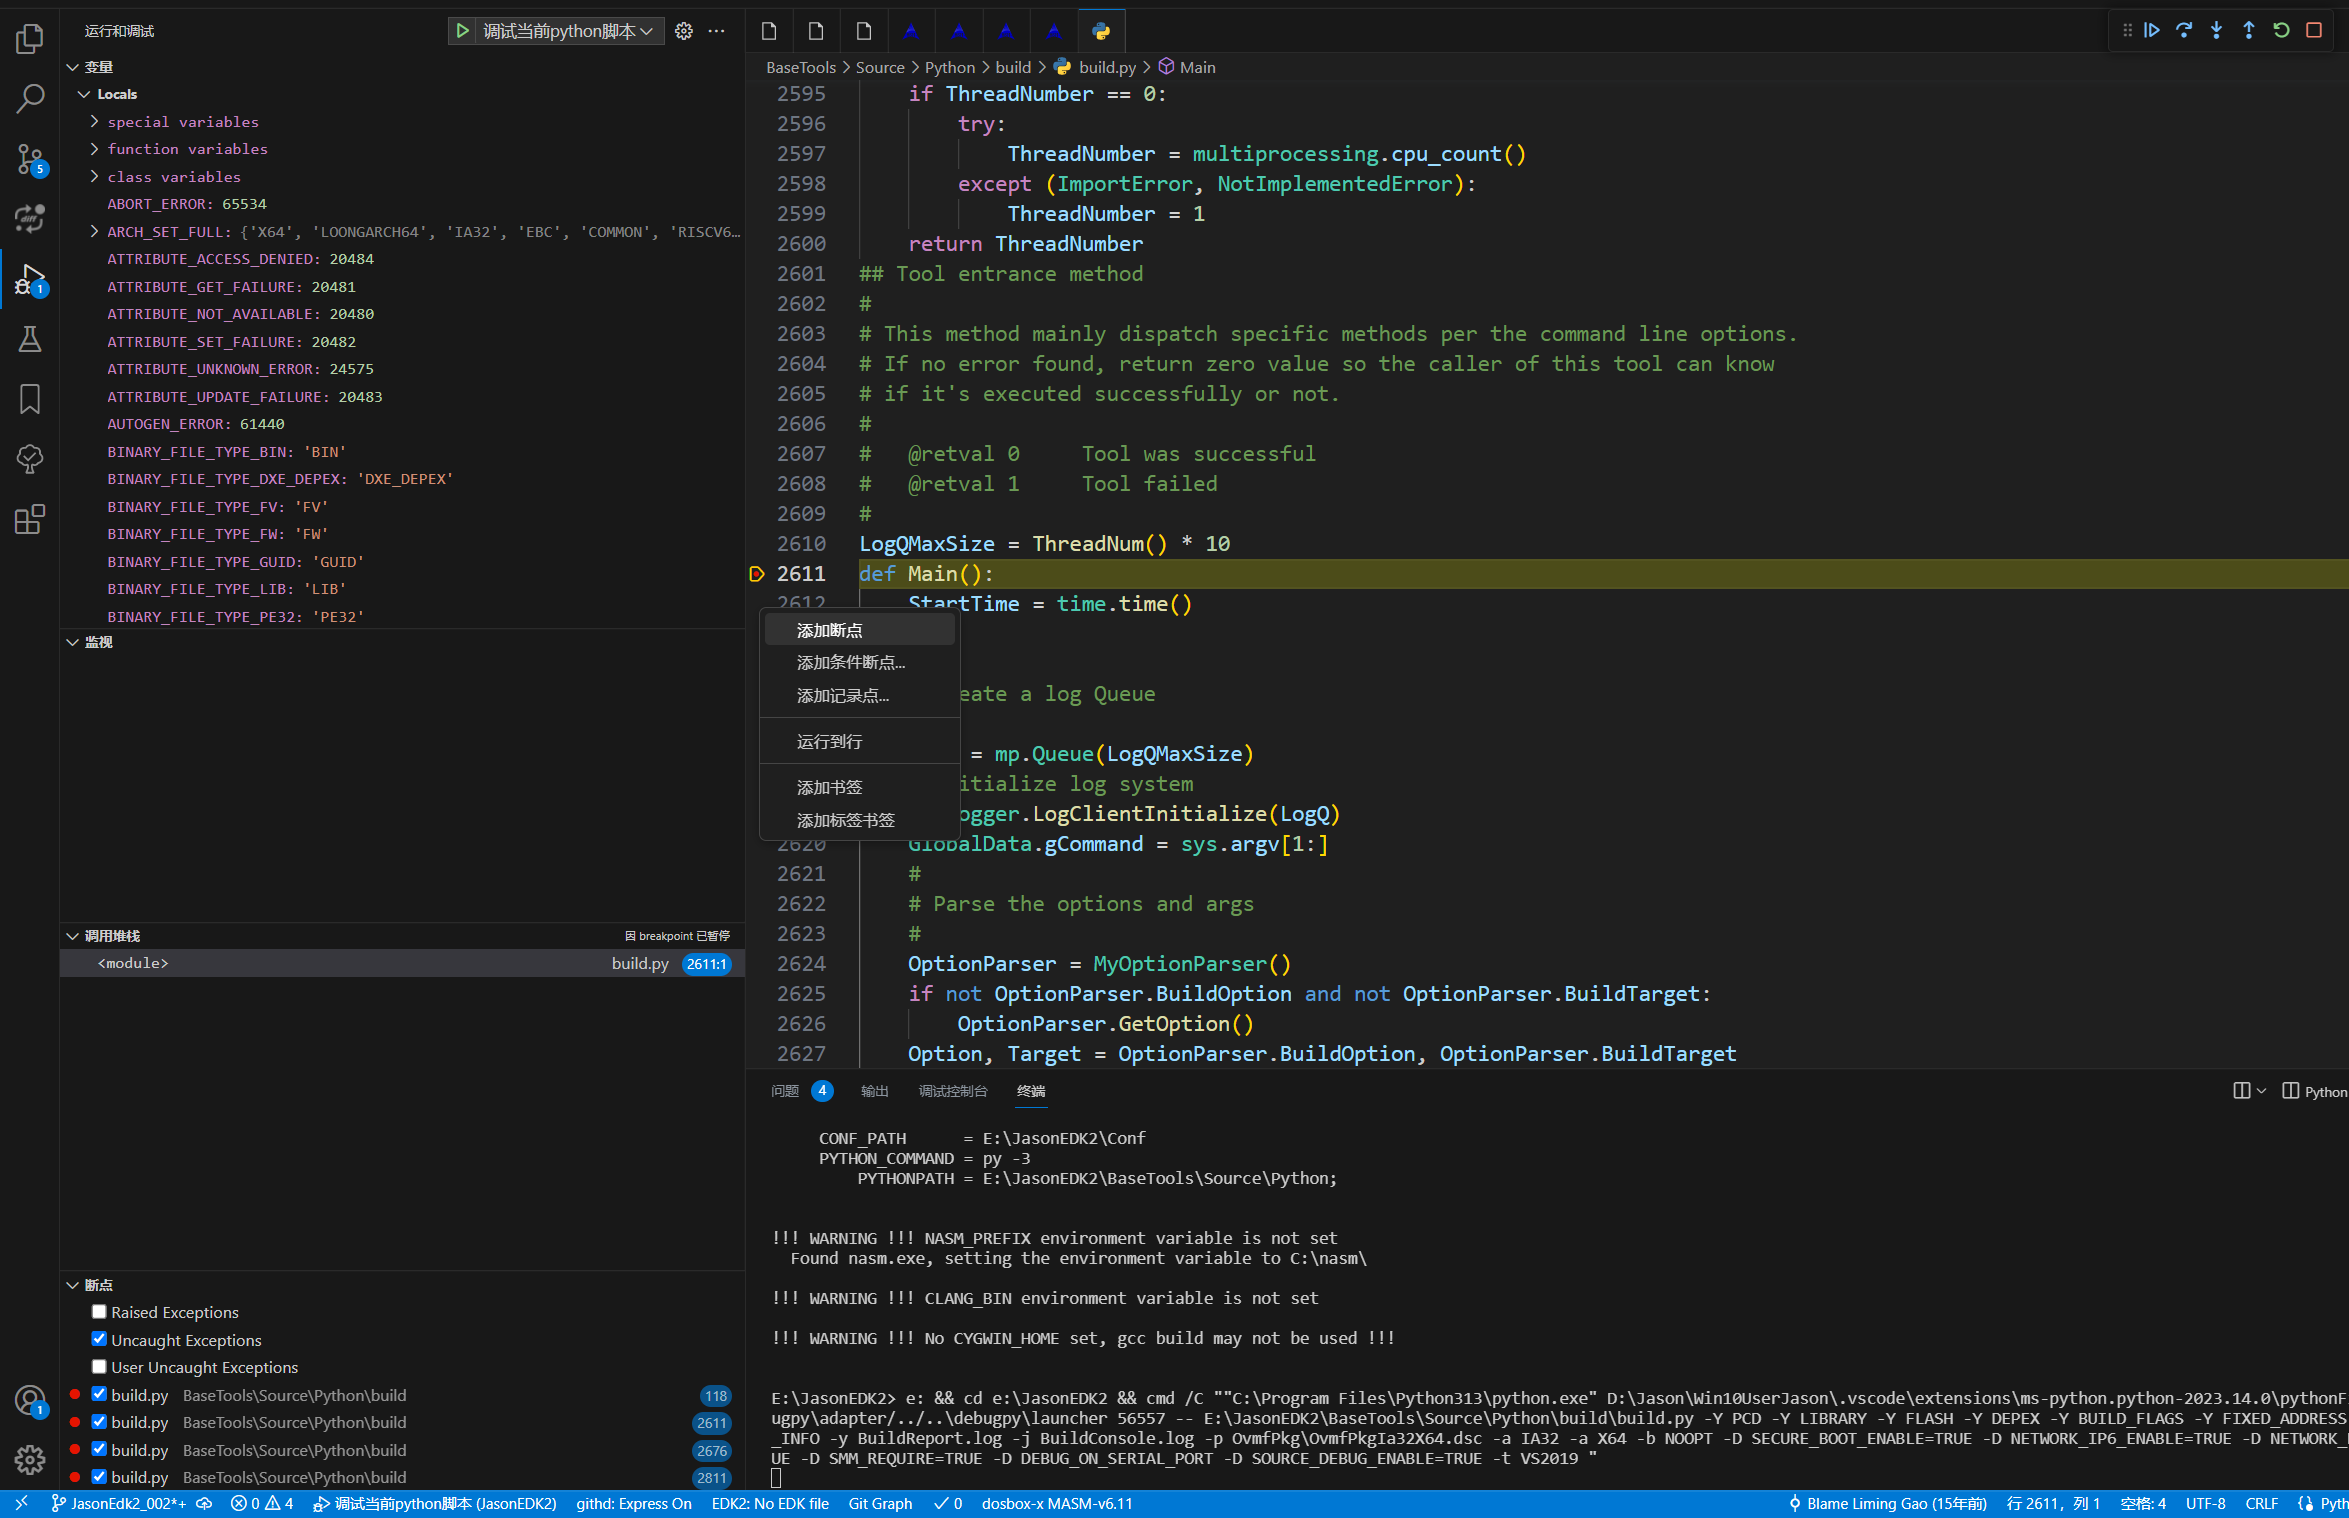Select the ABORT_ERROR variable row
The image size is (2349, 1518).
(x=402, y=204)
